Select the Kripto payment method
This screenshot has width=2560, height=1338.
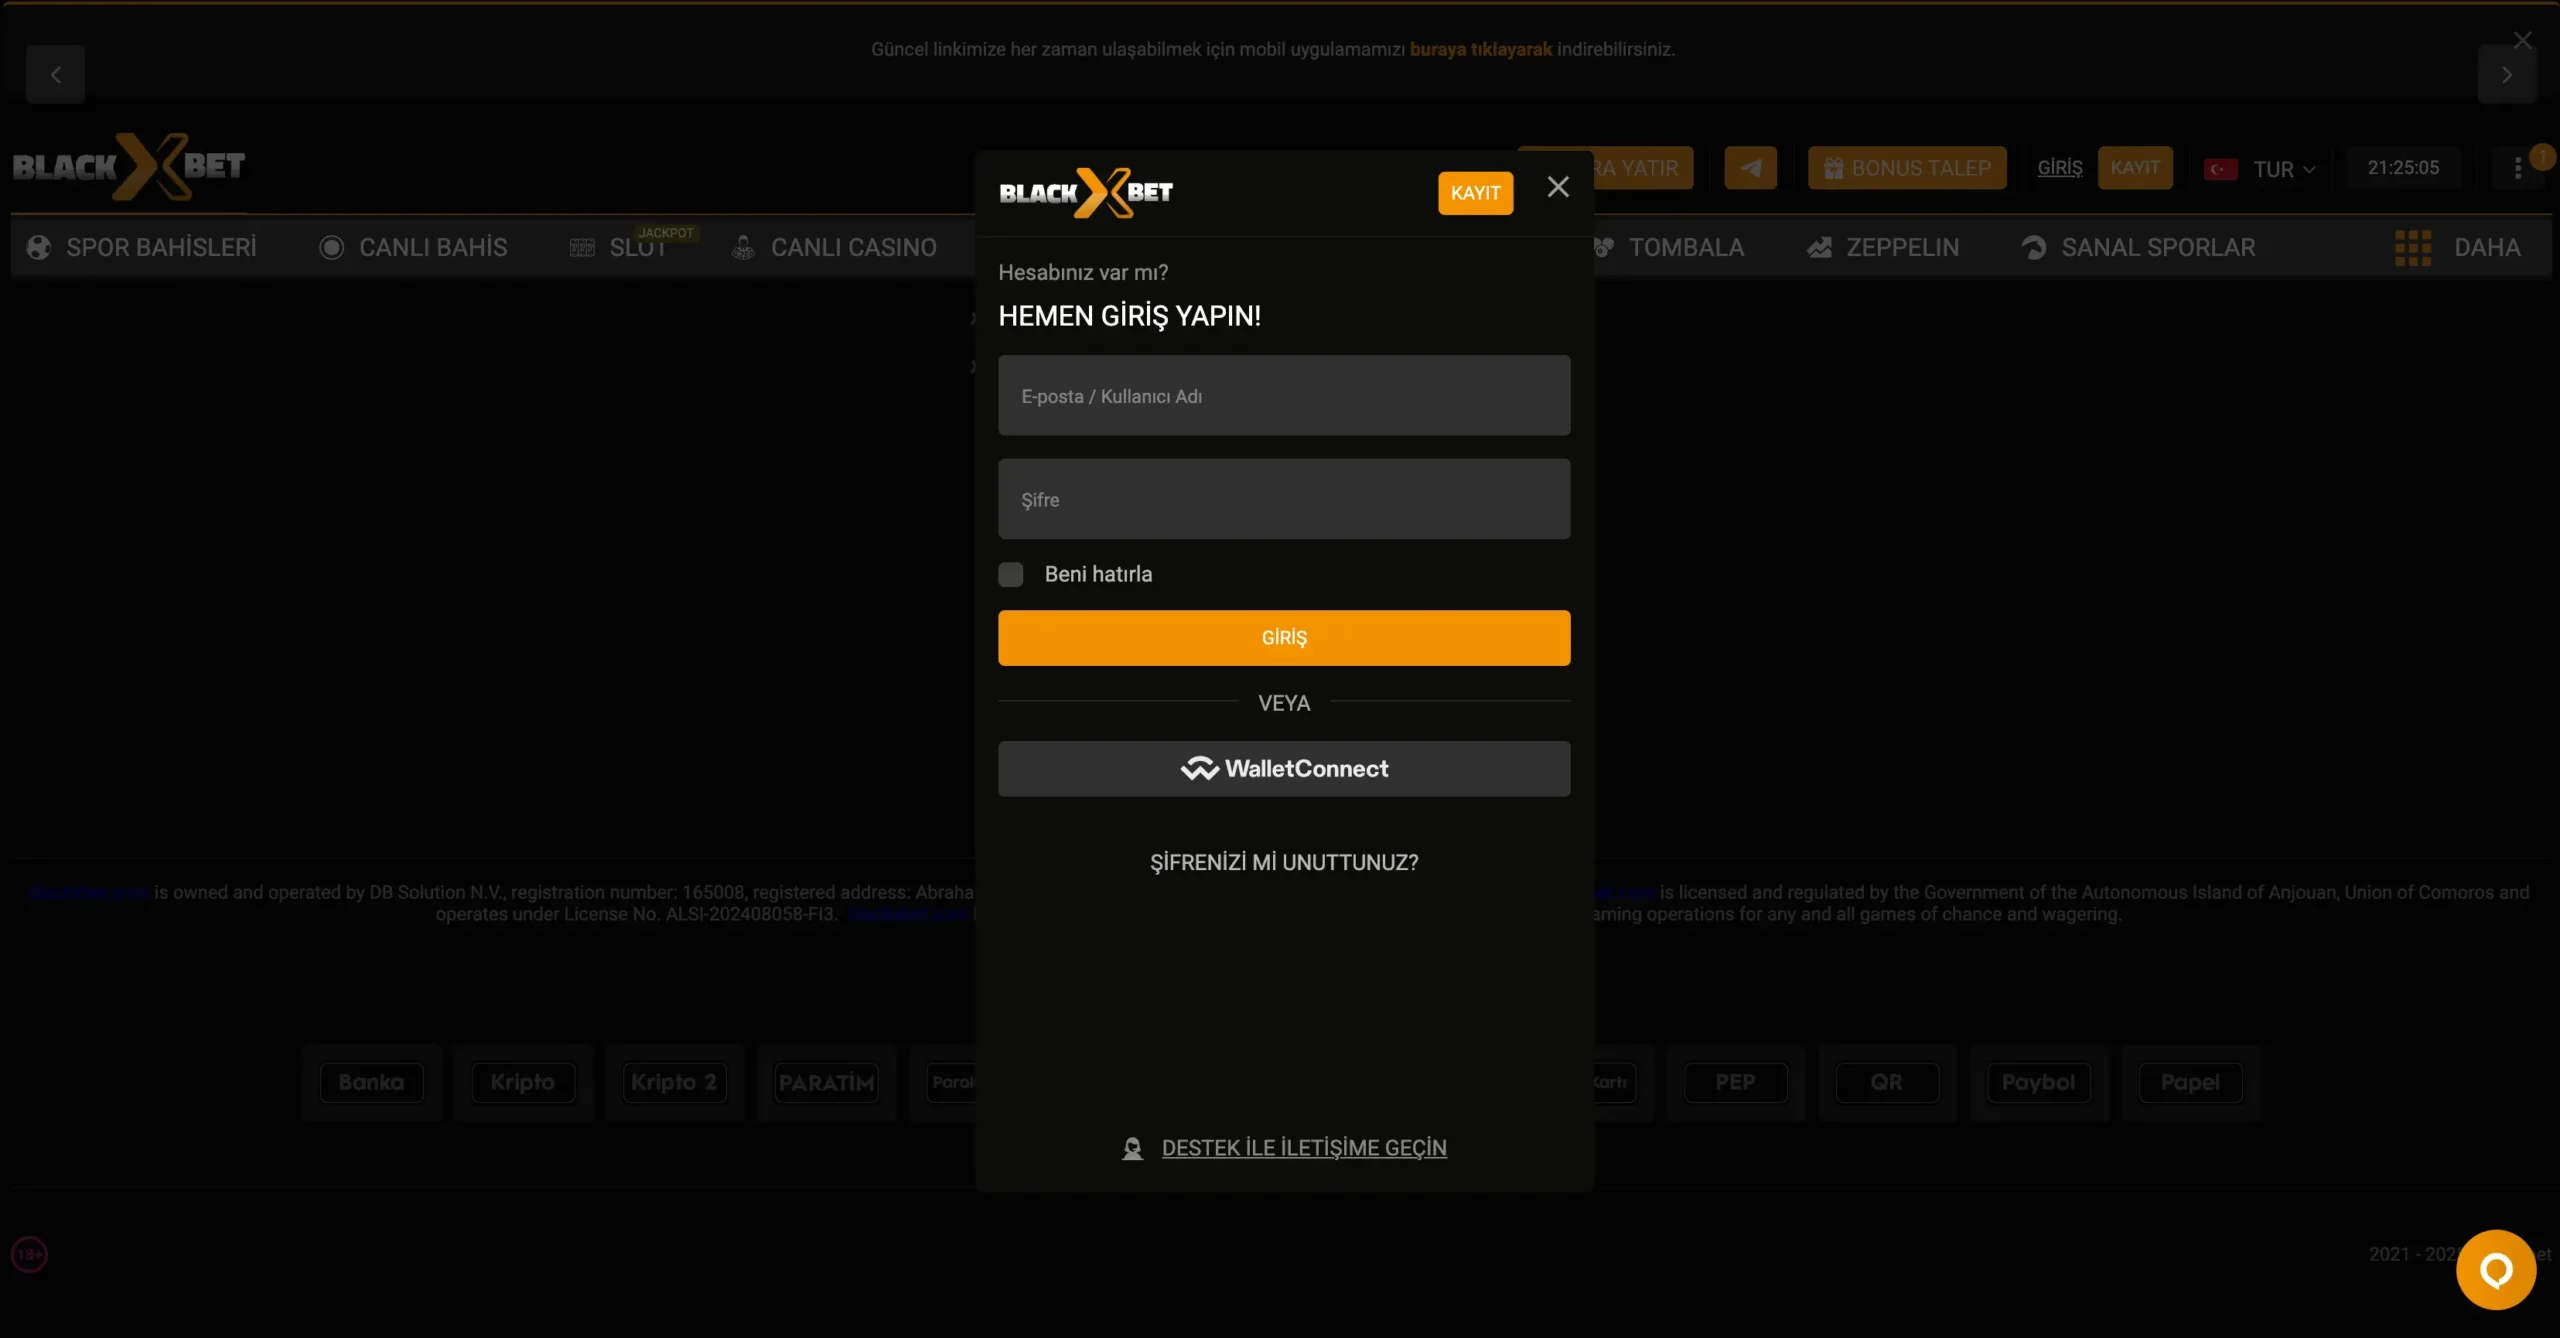pos(523,1082)
